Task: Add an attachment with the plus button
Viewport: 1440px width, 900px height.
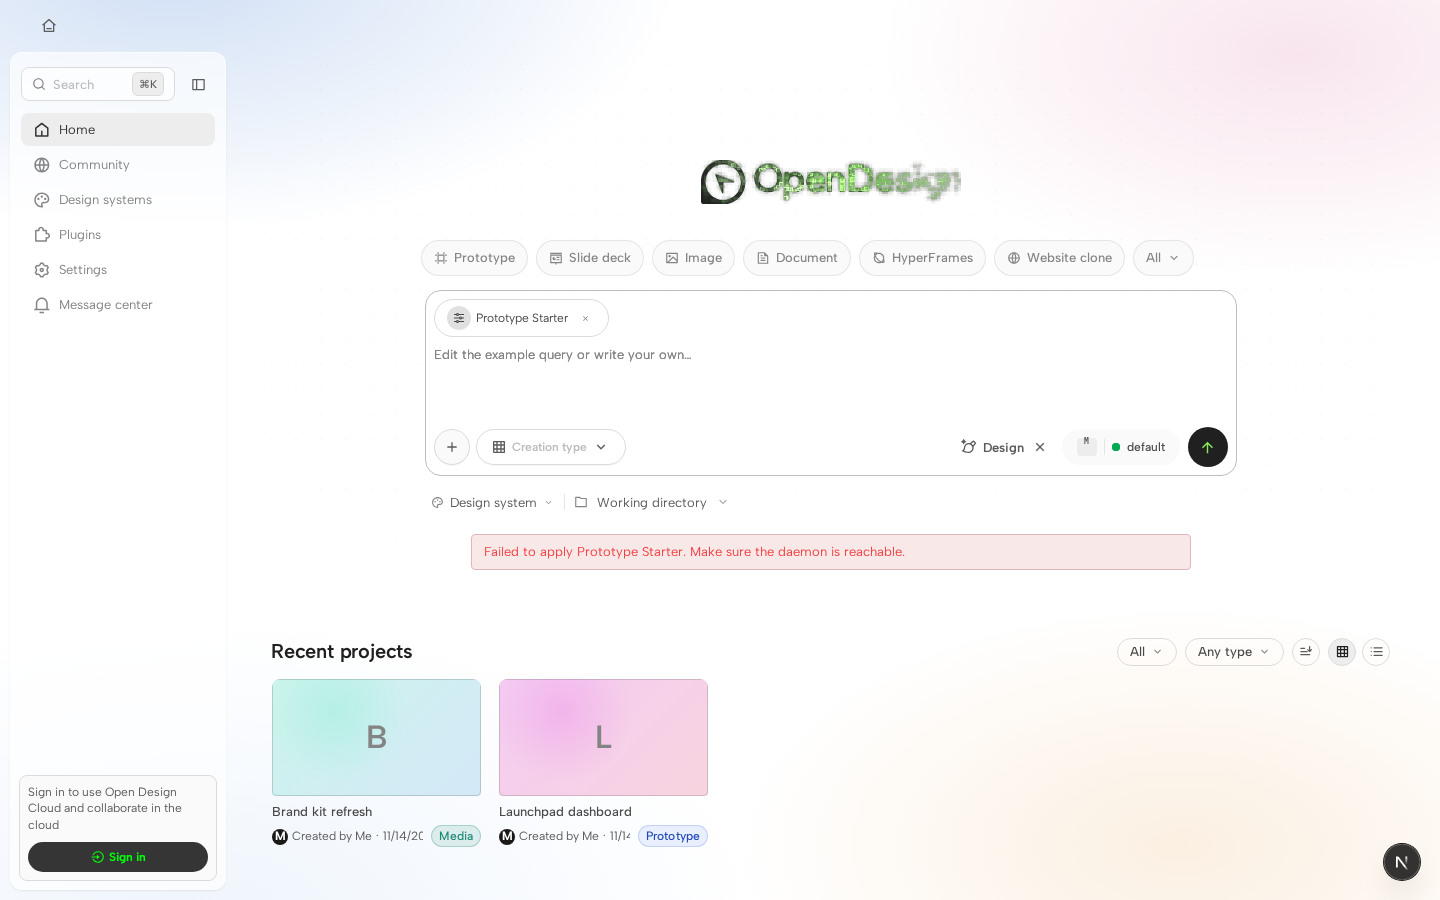Action: (x=452, y=447)
